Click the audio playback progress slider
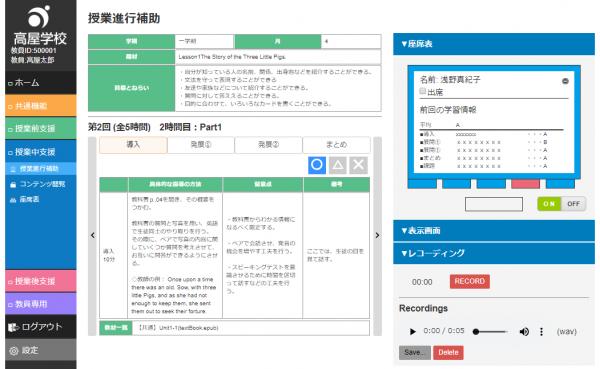 coord(491,331)
